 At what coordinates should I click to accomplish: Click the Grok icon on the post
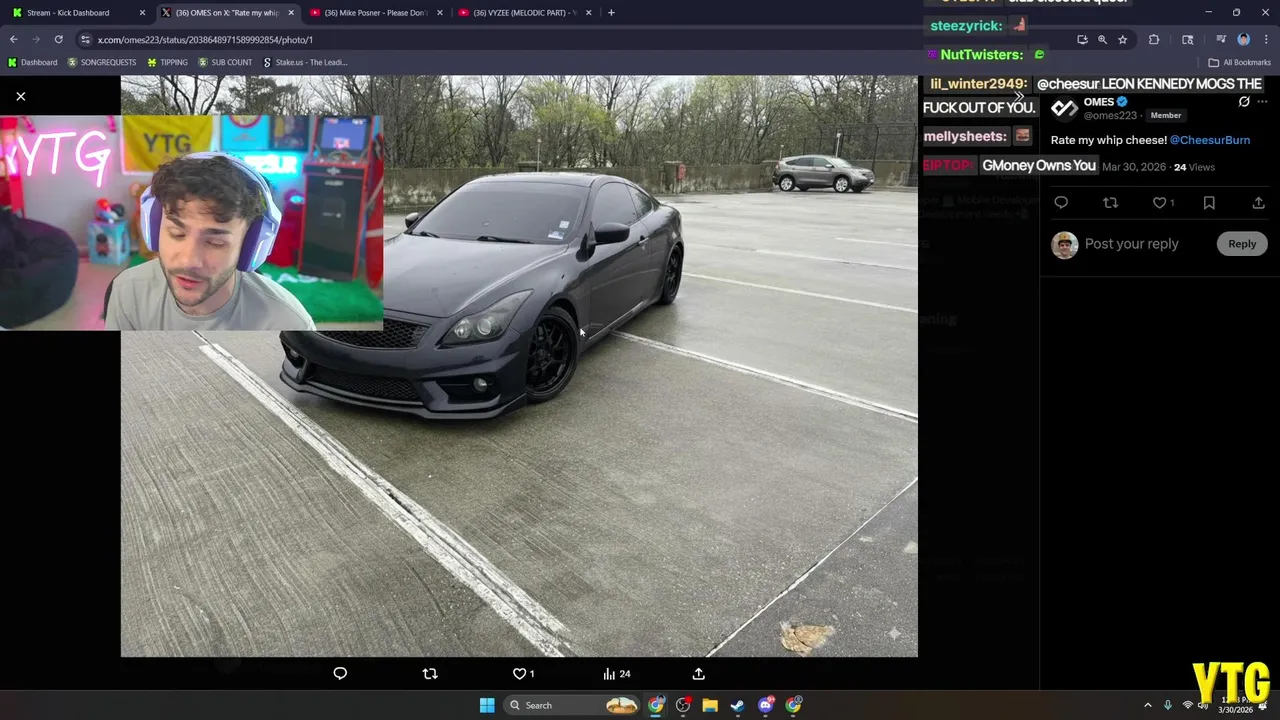1244,102
